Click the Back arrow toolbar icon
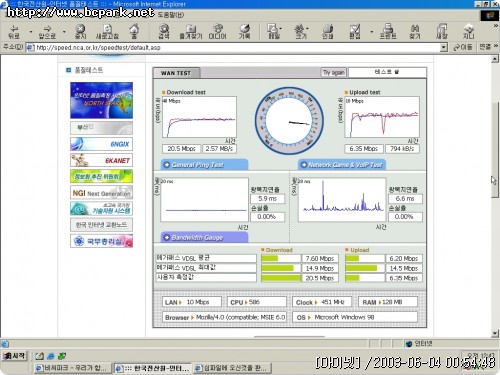Screen dimensions: 500x375 [x=14, y=31]
